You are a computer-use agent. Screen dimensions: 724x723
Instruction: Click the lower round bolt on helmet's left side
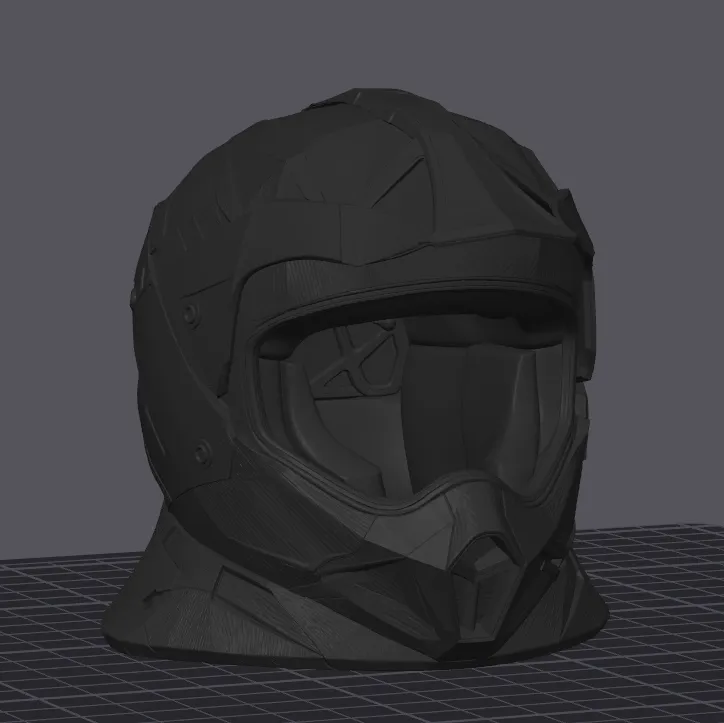pos(203,450)
